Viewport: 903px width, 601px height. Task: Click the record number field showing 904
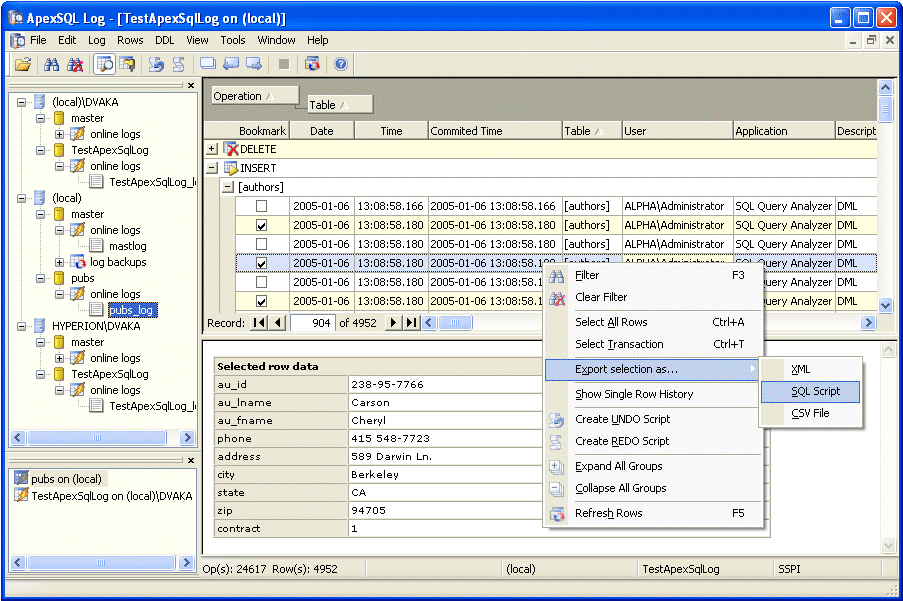tap(312, 323)
